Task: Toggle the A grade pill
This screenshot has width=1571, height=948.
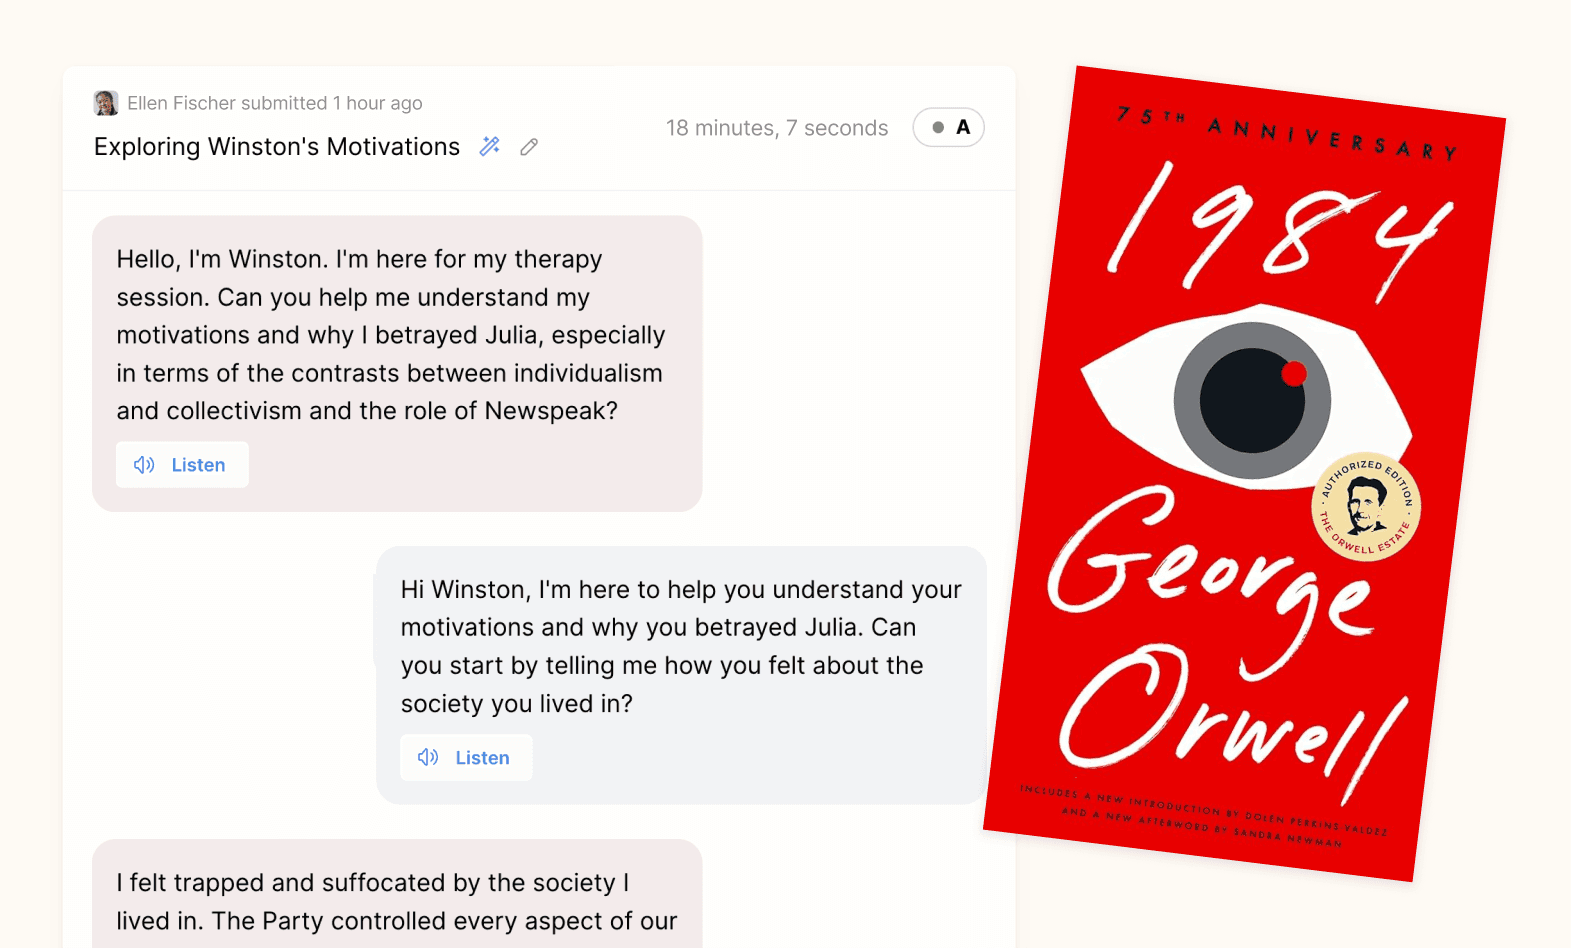Action: coord(949,127)
